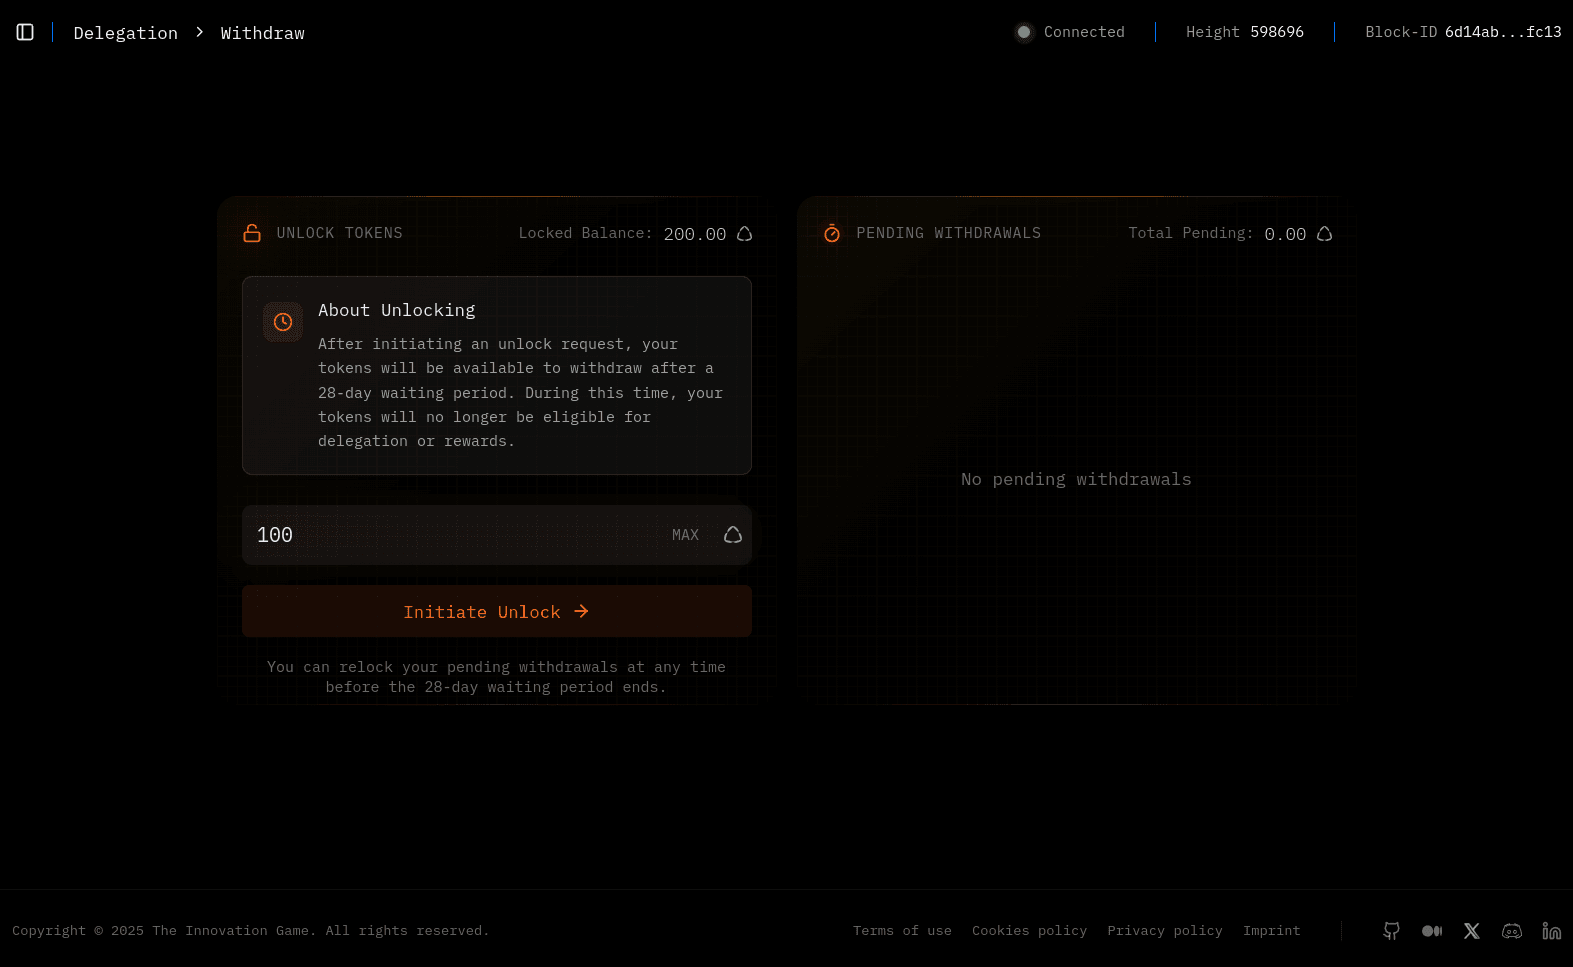Open the Medium link icon
Viewport: 1573px width, 967px height.
[x=1431, y=931]
